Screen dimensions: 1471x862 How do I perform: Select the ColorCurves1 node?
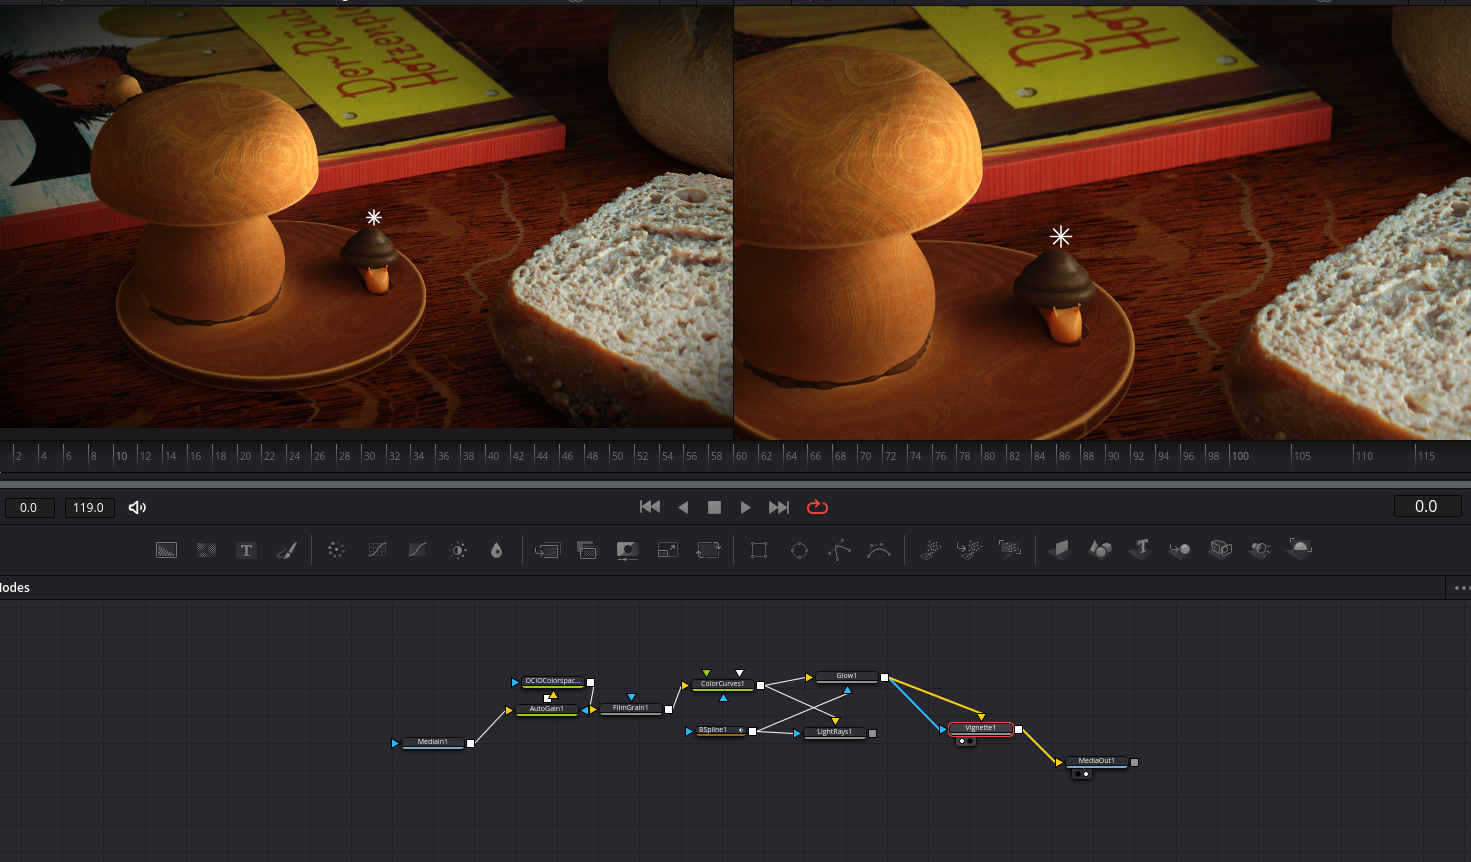tap(722, 684)
